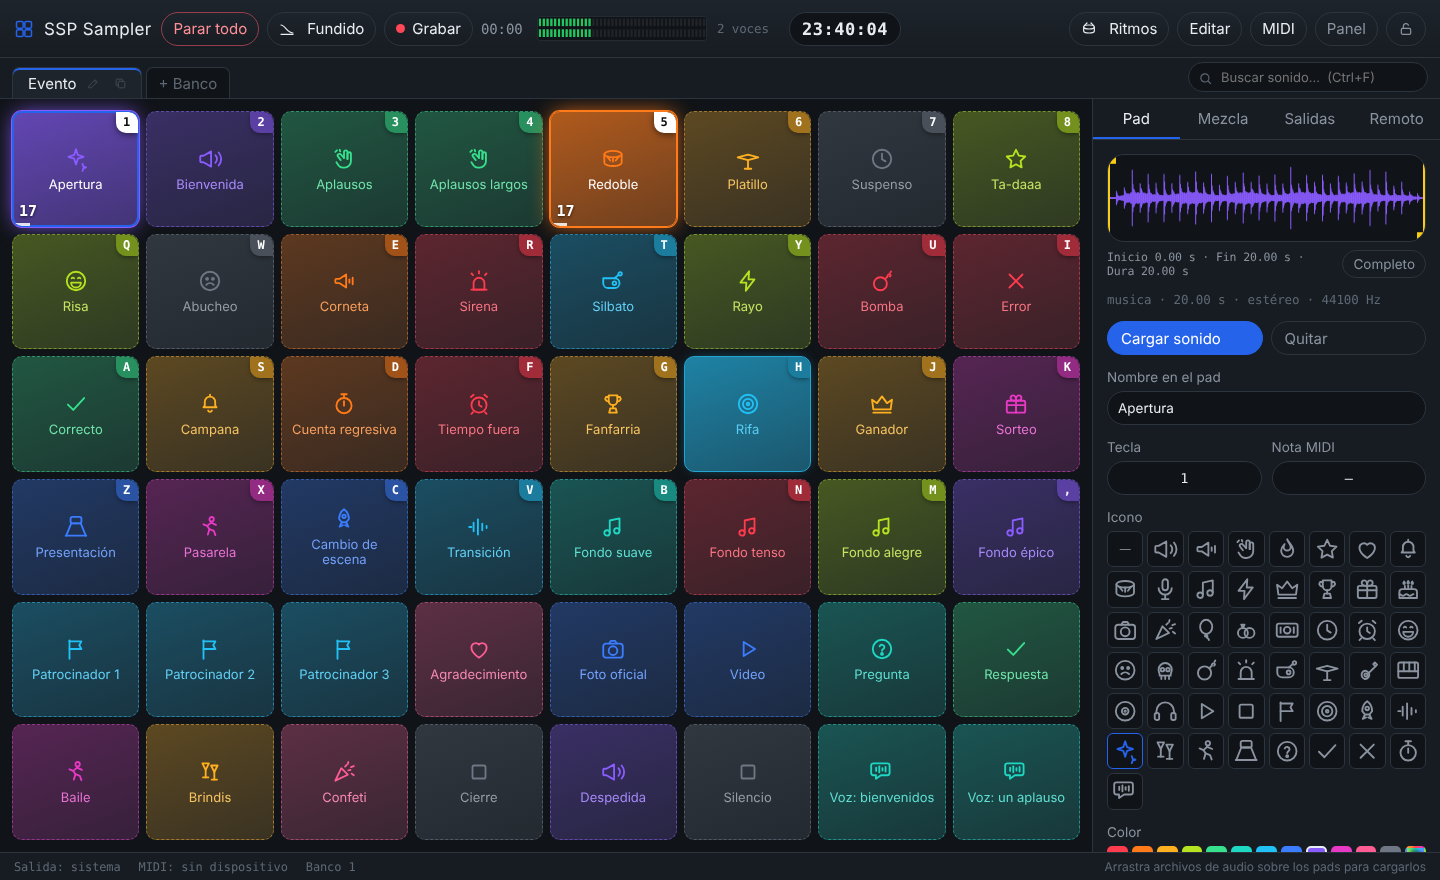Switch to the Mezcla tab

pos(1223,119)
